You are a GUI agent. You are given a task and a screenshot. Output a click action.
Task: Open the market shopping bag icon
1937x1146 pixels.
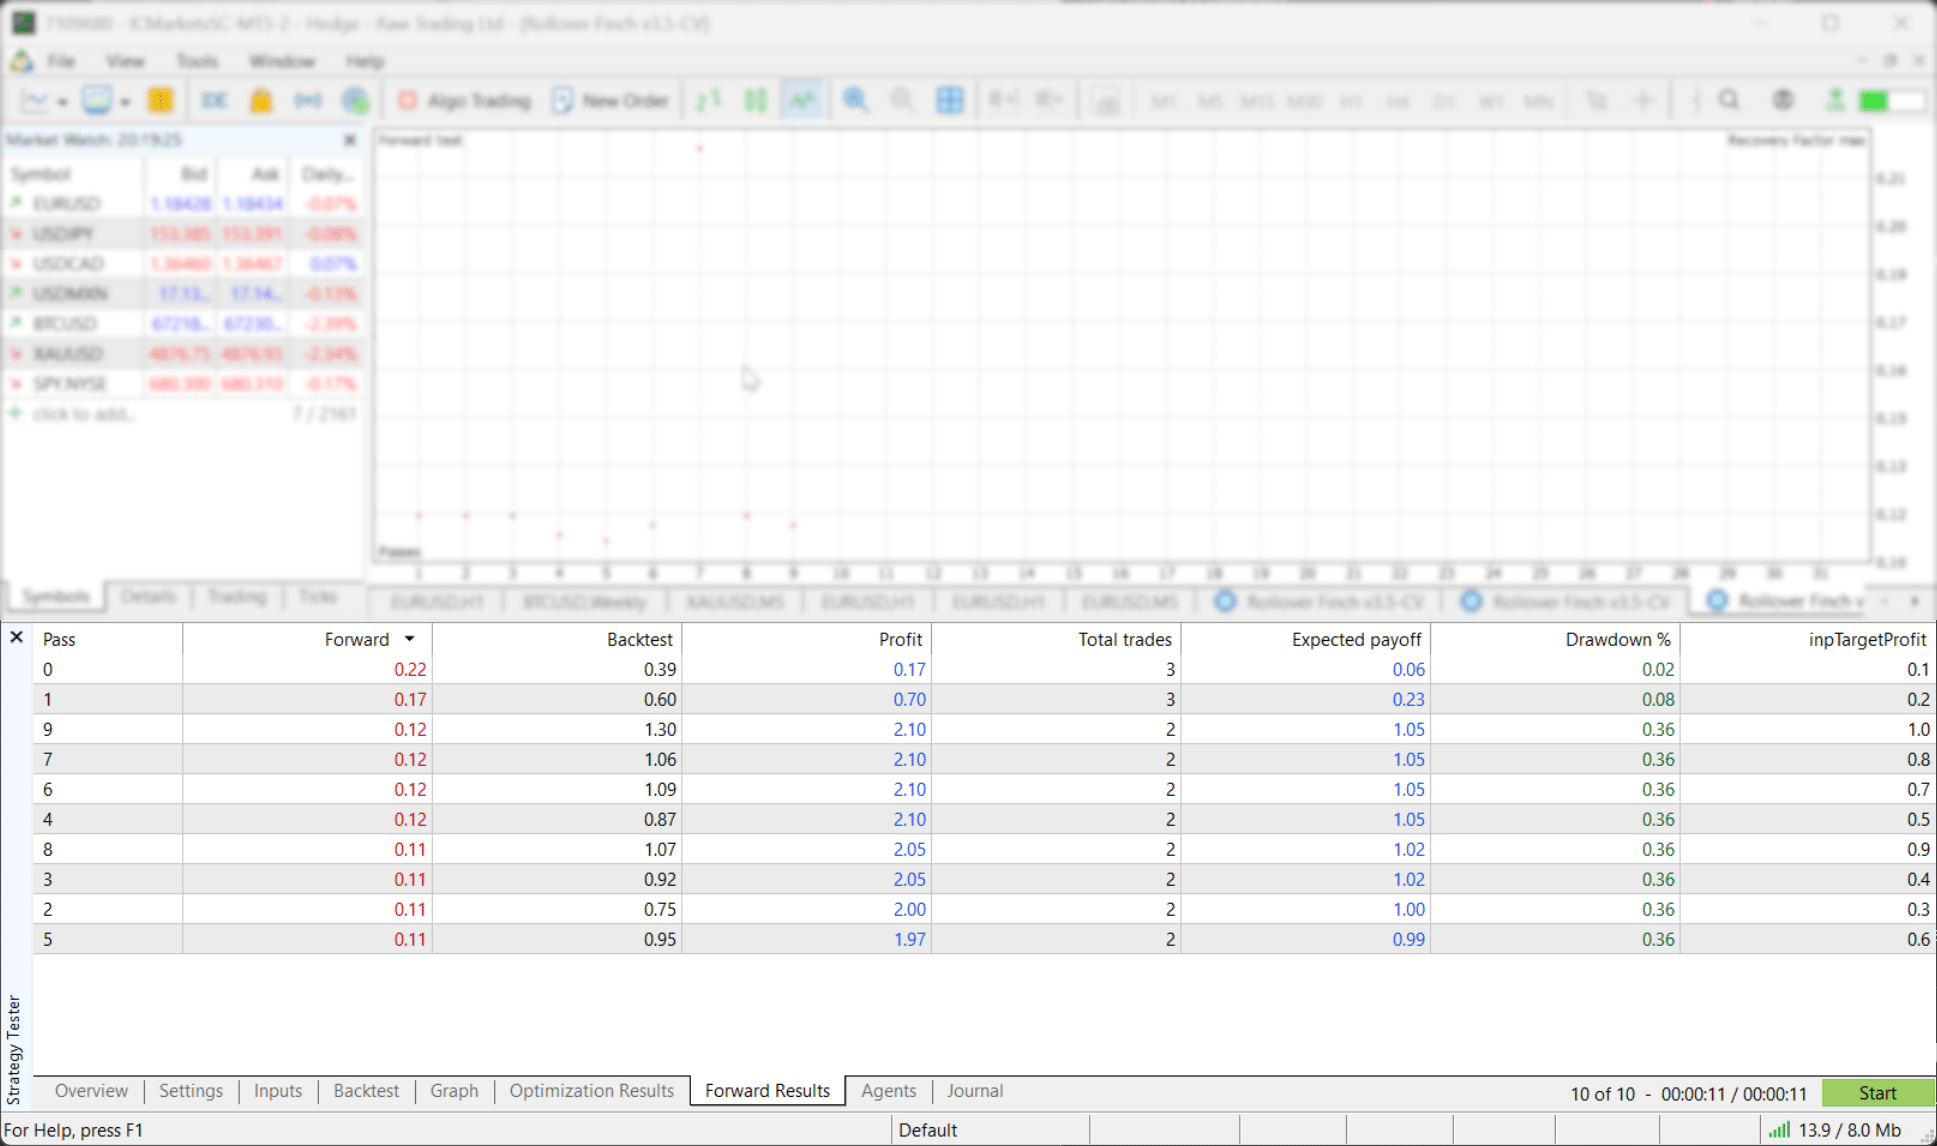coord(261,100)
